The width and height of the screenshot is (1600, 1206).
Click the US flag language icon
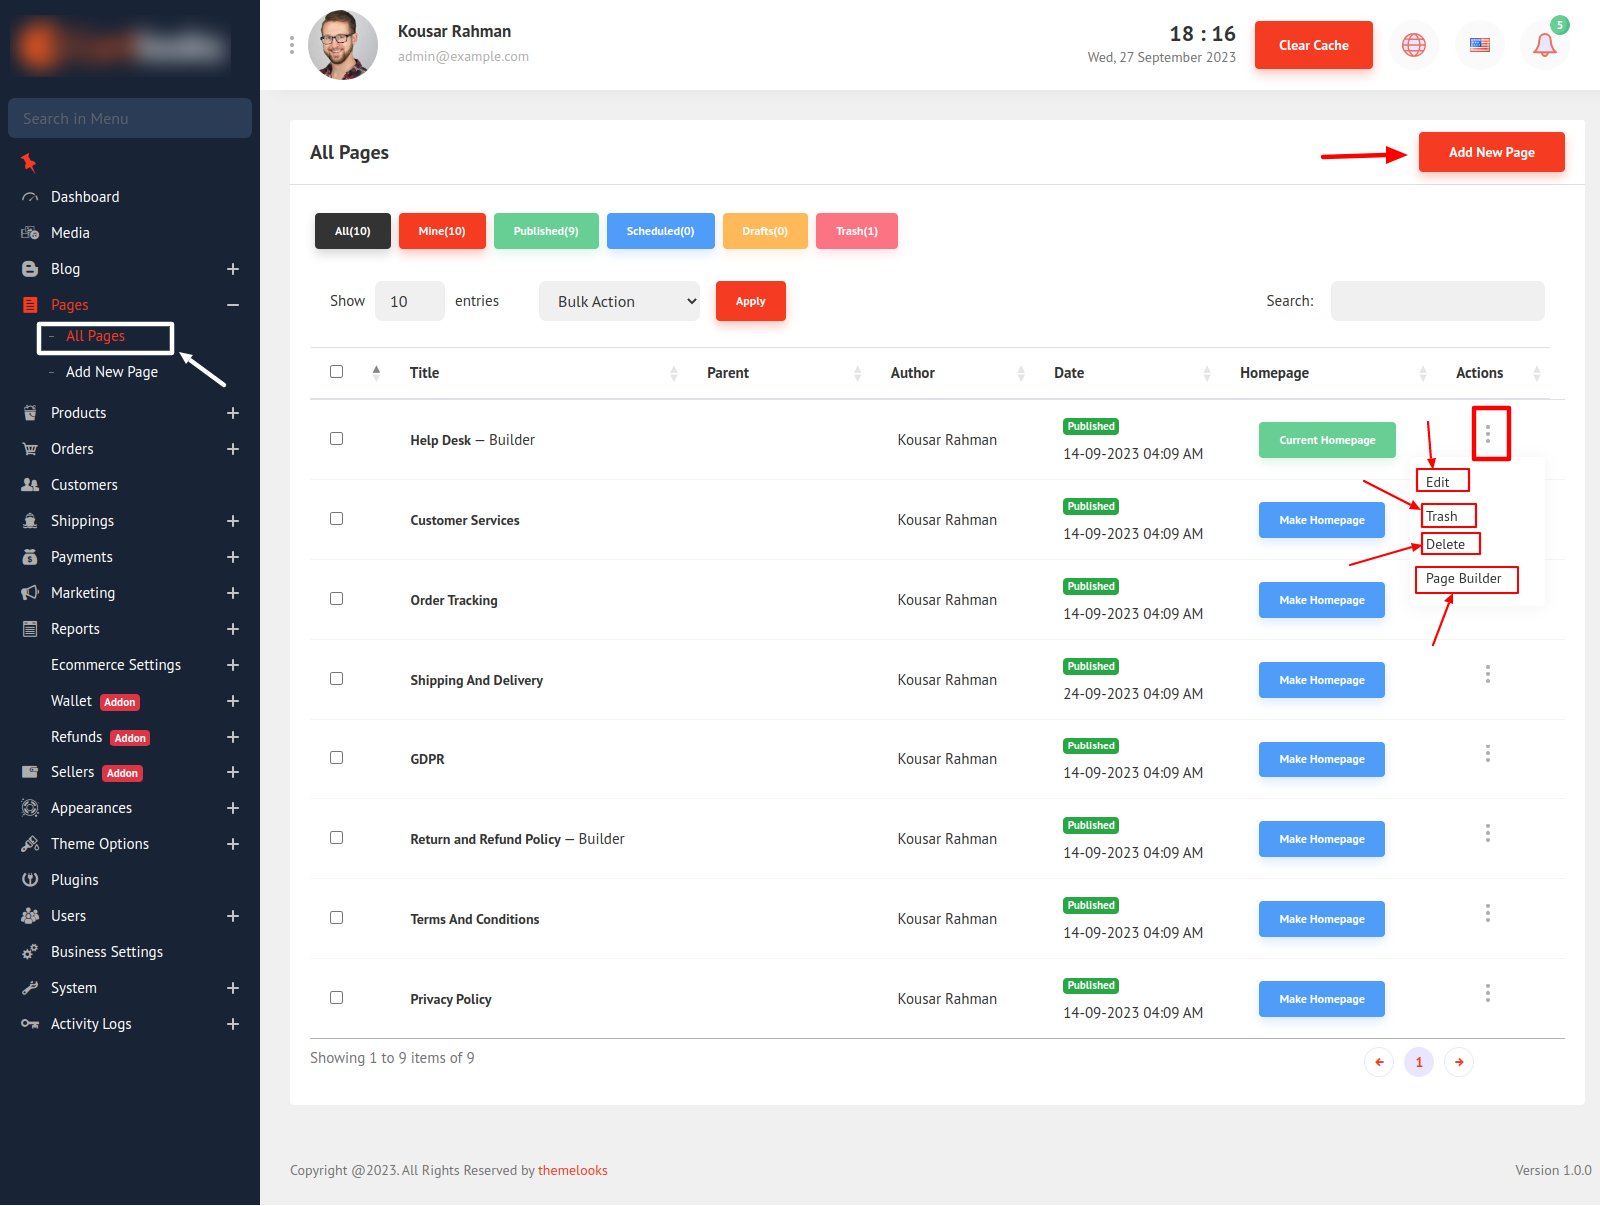point(1479,45)
